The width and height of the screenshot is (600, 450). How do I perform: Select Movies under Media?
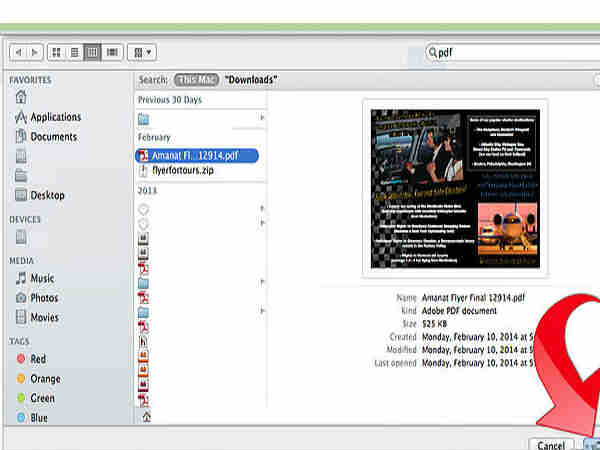(43, 318)
